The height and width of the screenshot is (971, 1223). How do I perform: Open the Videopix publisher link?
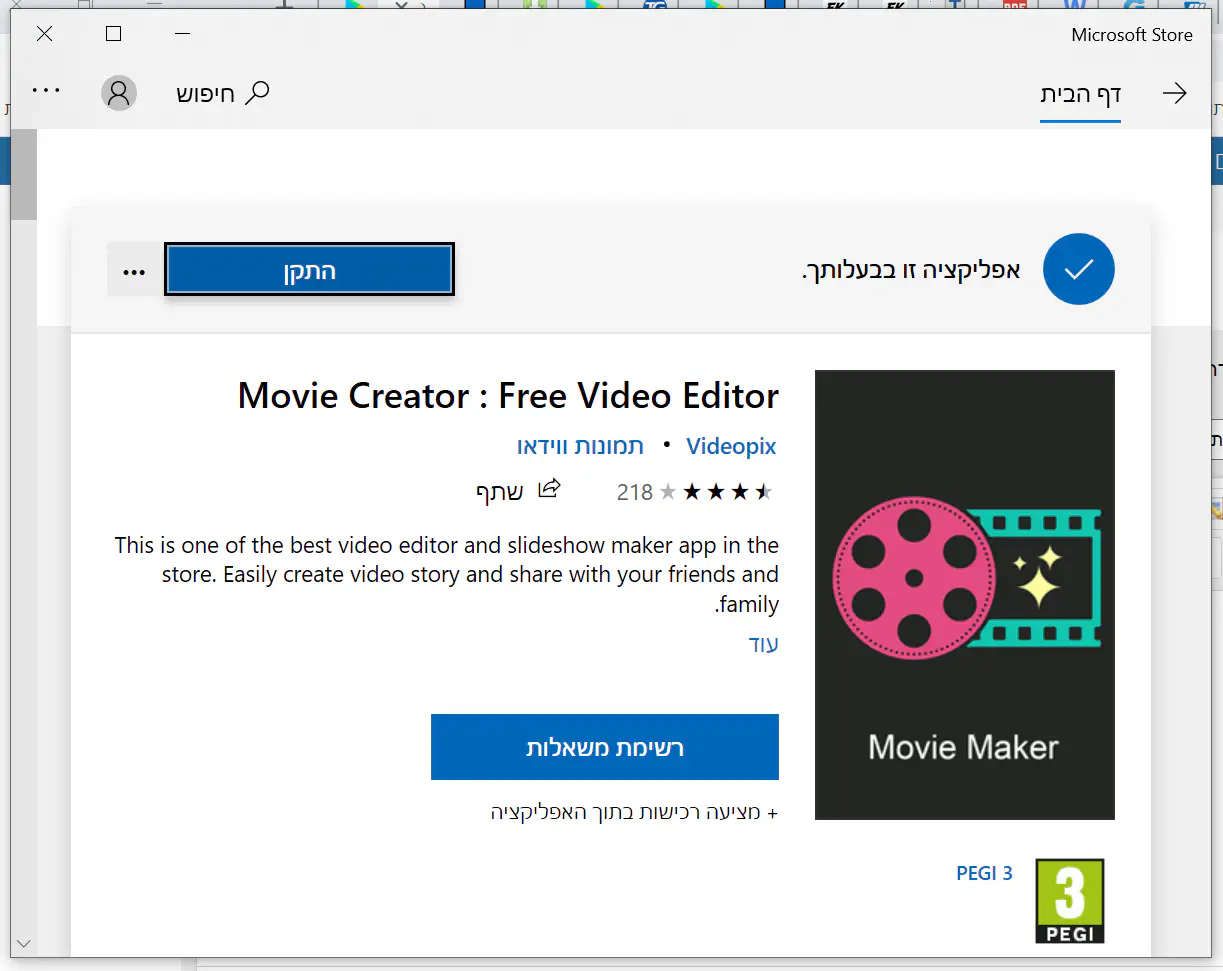pos(731,446)
